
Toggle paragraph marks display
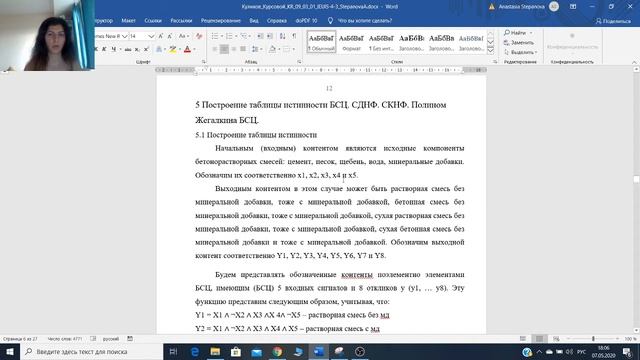[294, 36]
